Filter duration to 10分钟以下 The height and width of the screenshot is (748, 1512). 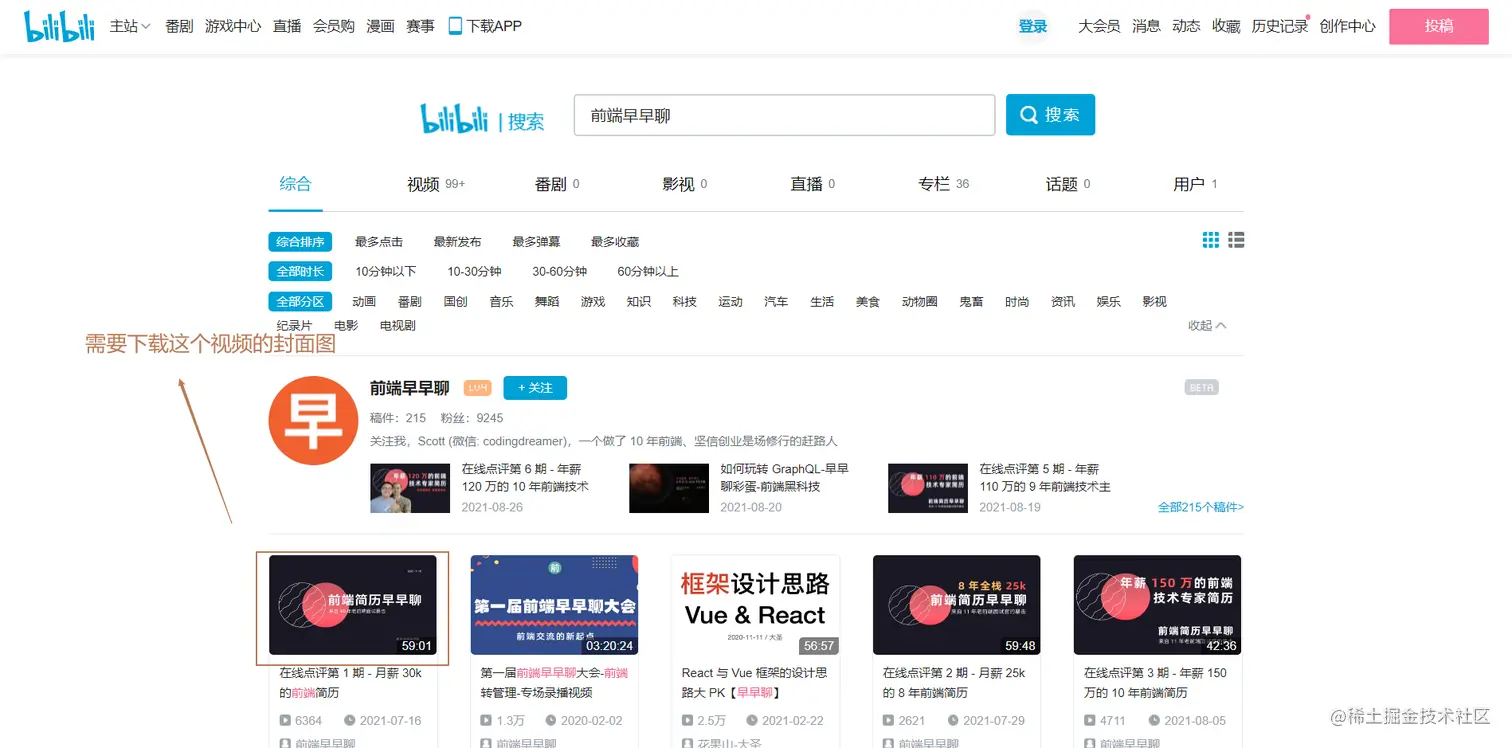[386, 272]
